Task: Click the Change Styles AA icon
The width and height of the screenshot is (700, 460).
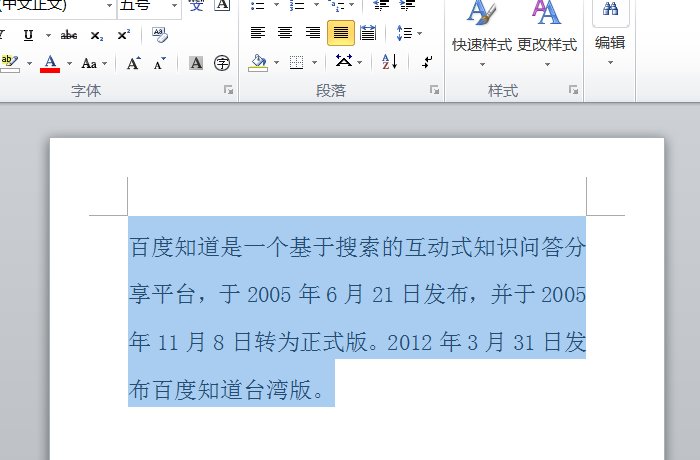Action: point(546,13)
